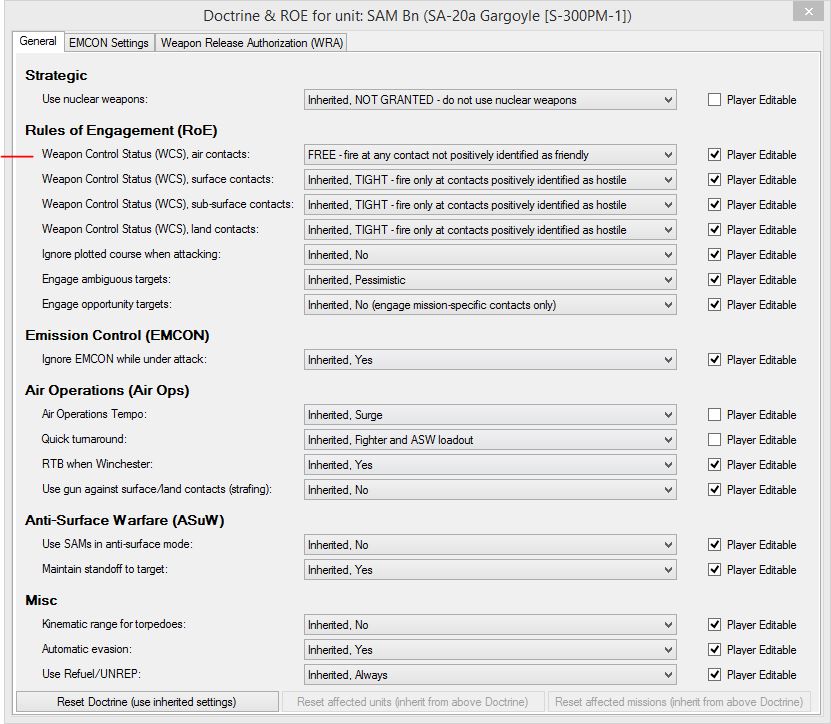Open Engage opportunity targets dropdown
The height and width of the screenshot is (724, 831).
point(490,305)
